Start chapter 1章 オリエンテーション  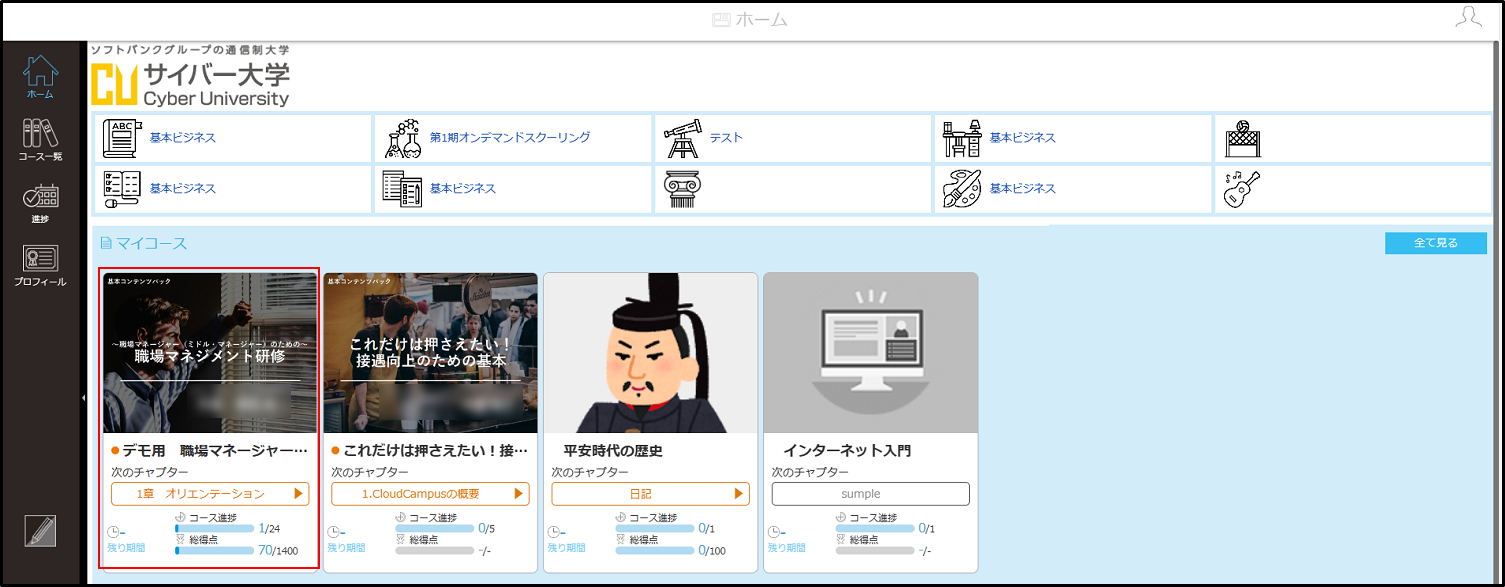[x=210, y=494]
